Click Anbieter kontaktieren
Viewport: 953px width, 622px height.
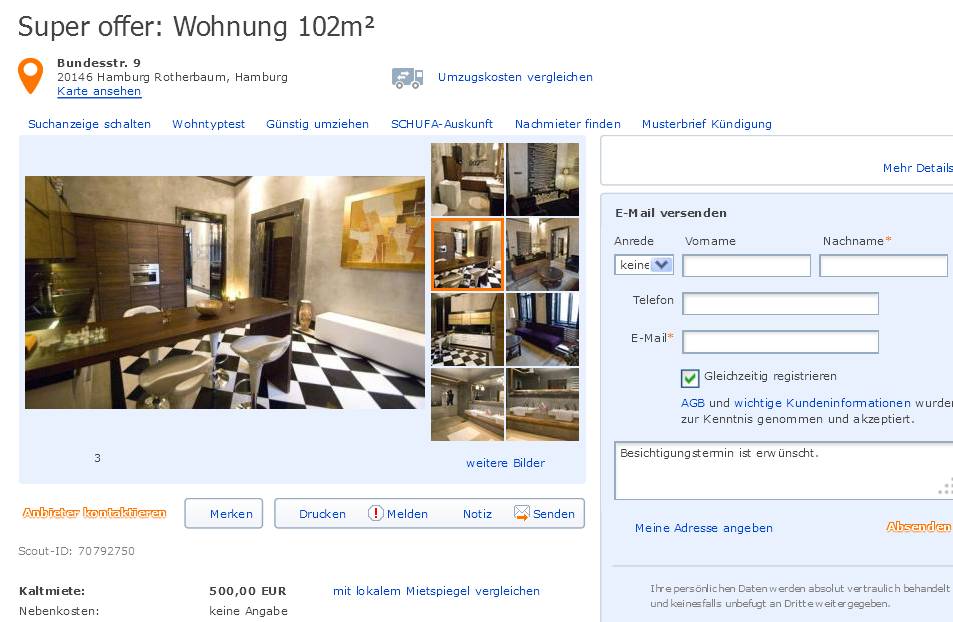94,513
